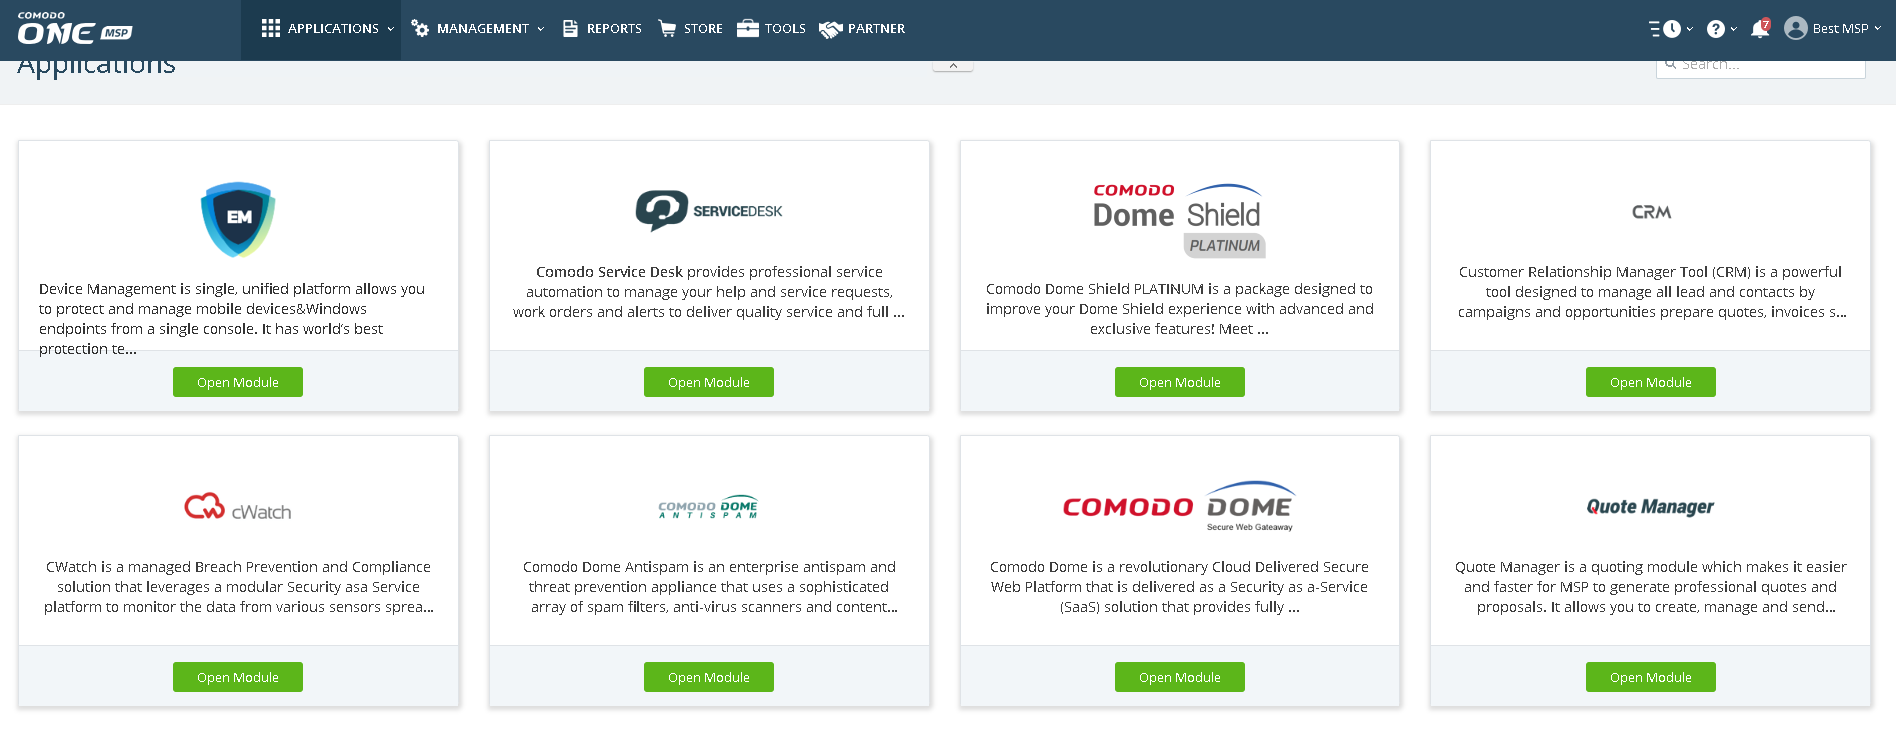Click the user avatar icon

tap(1796, 28)
